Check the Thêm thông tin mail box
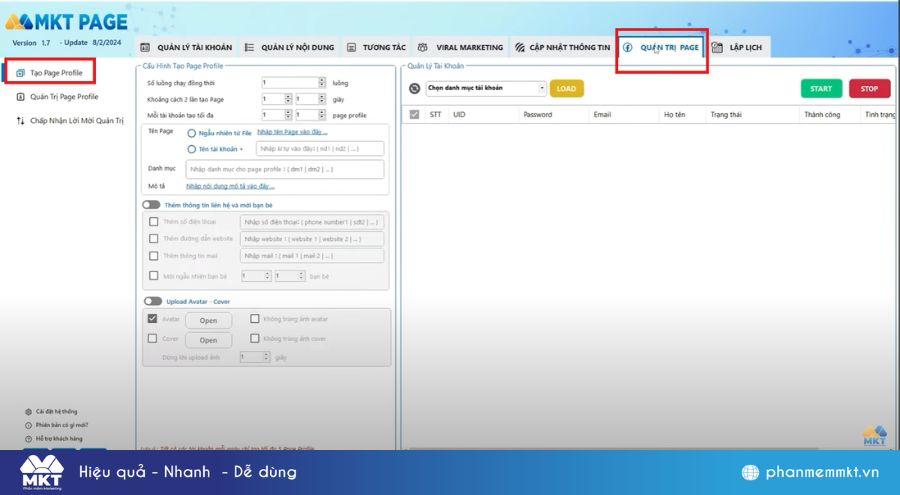The image size is (900, 495). 153,256
